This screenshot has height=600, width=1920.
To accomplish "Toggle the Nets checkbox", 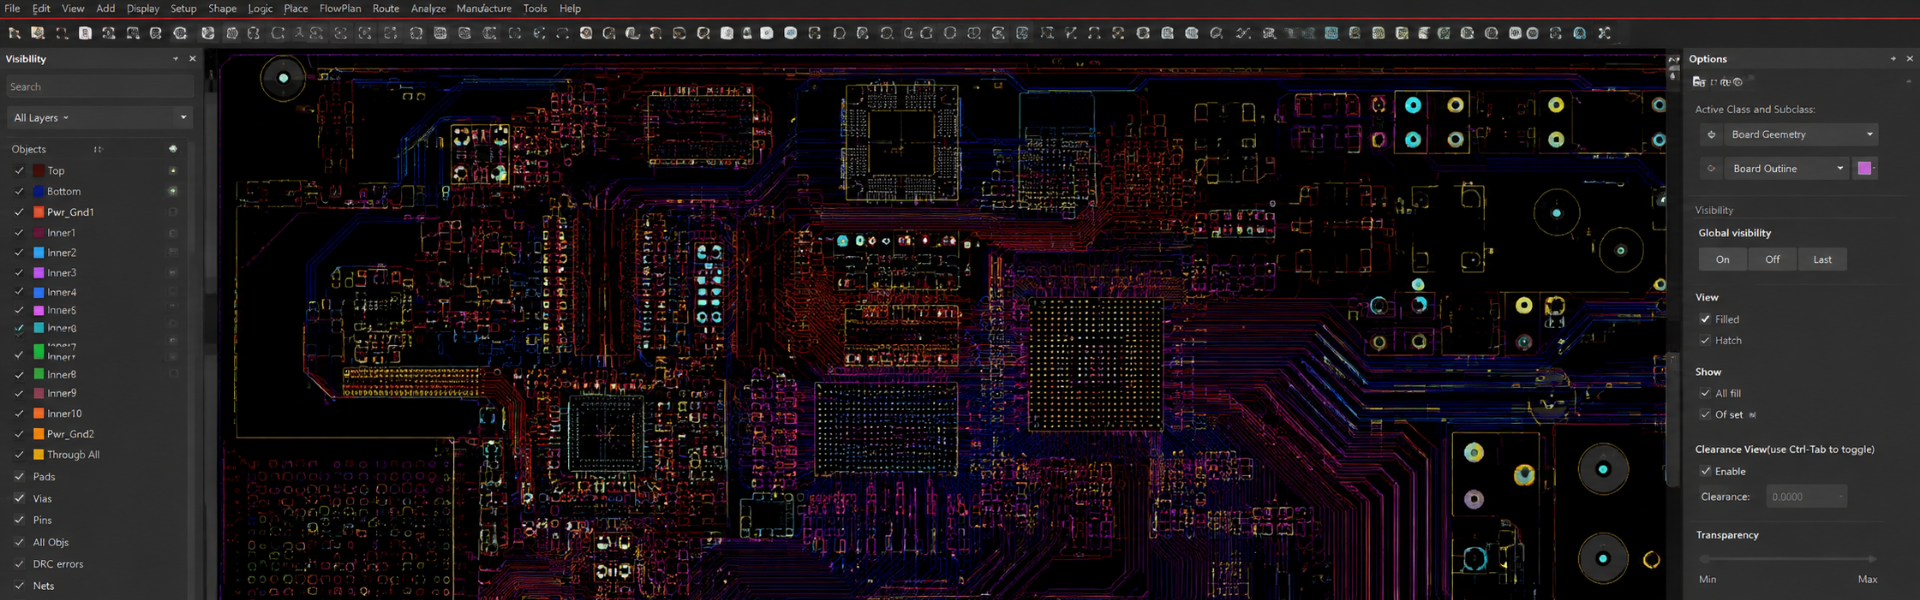I will coord(19,586).
